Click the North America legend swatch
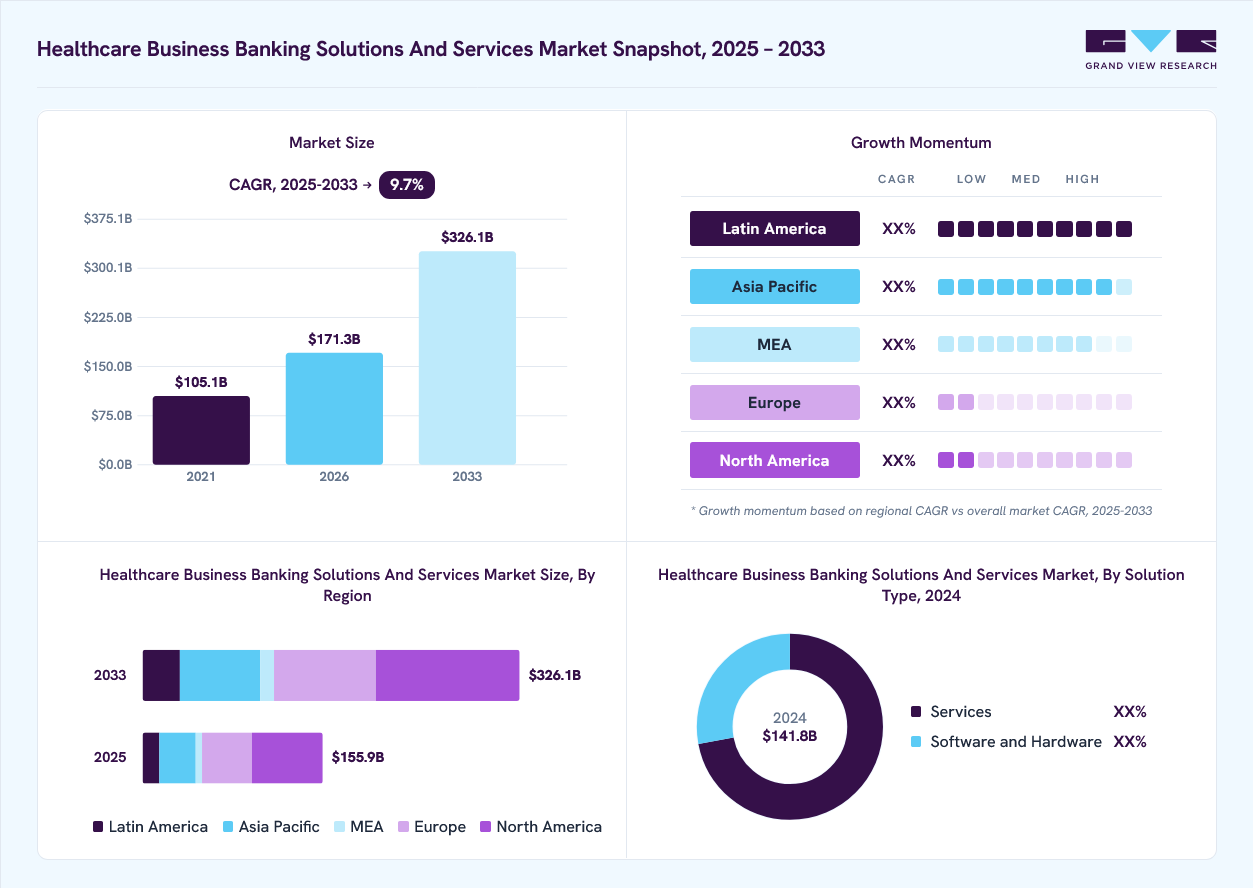This screenshot has height=888, width=1253. pos(486,827)
